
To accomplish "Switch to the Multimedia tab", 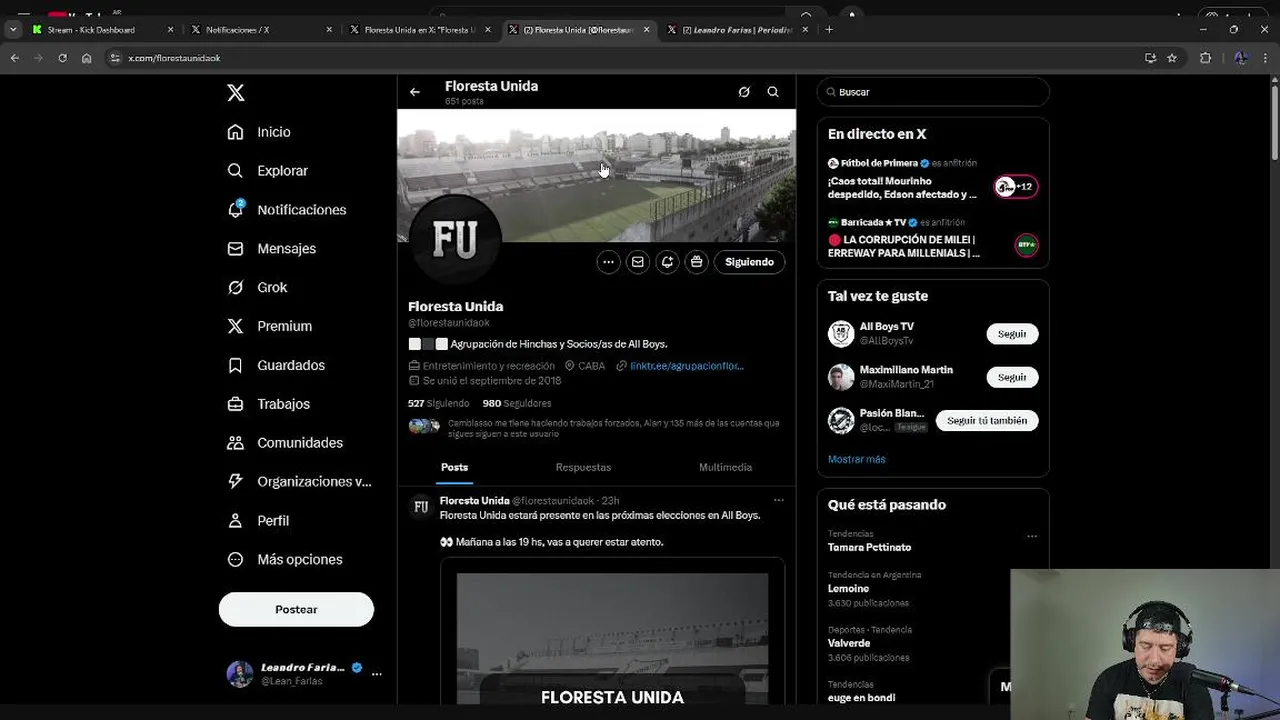I will click(x=725, y=468).
